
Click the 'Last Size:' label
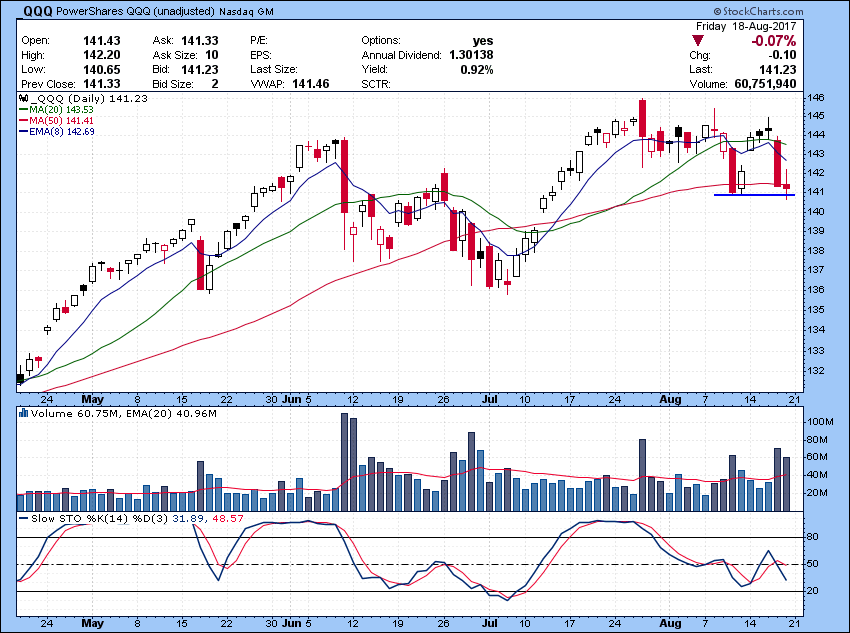(x=274, y=69)
